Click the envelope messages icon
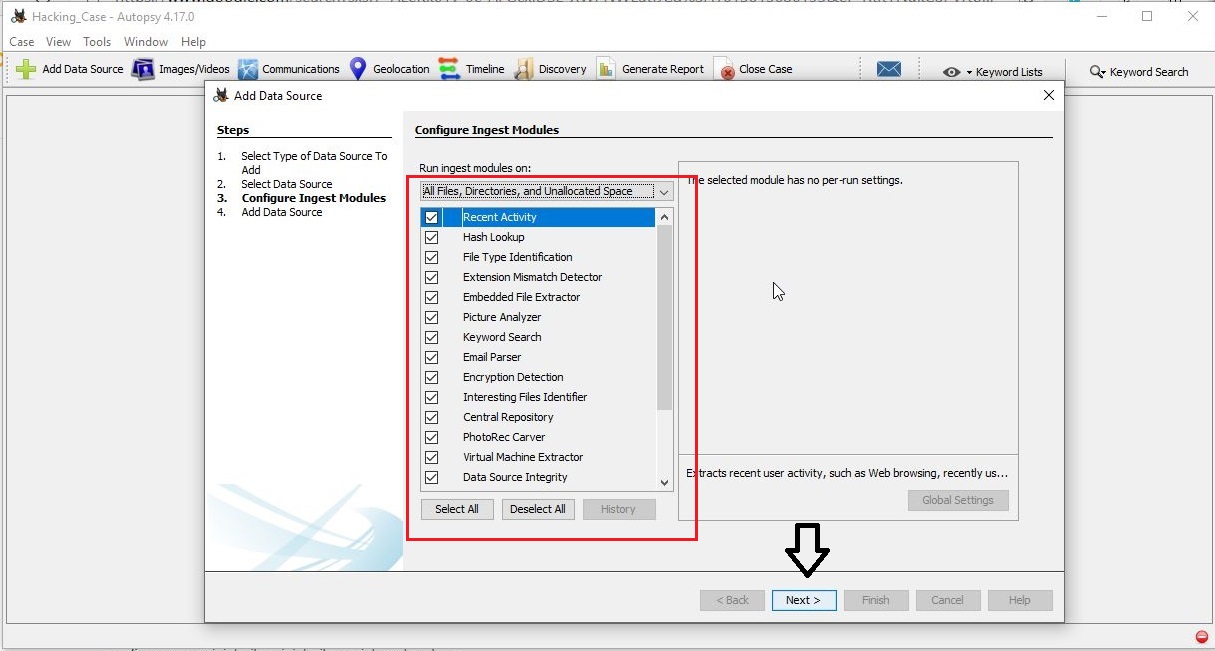 tap(889, 69)
